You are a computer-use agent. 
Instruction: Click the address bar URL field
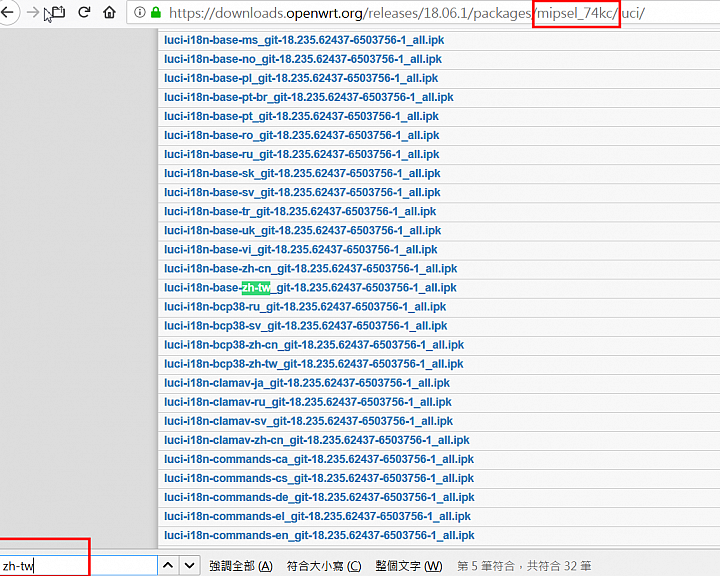point(422,13)
